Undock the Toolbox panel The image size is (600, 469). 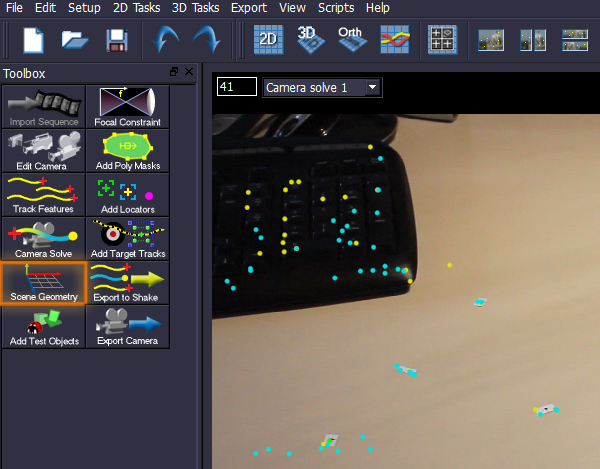(174, 72)
